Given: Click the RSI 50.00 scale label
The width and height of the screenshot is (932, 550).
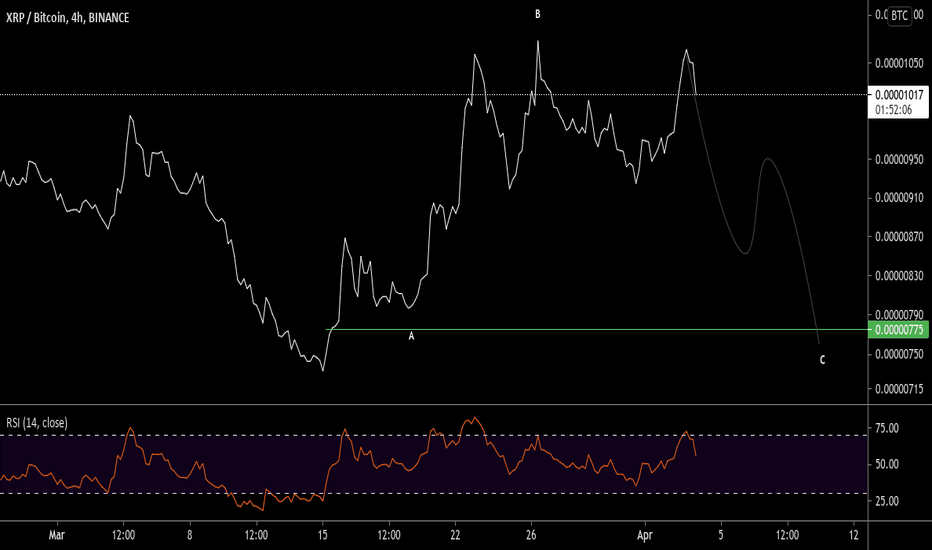Looking at the screenshot, I should coord(887,464).
